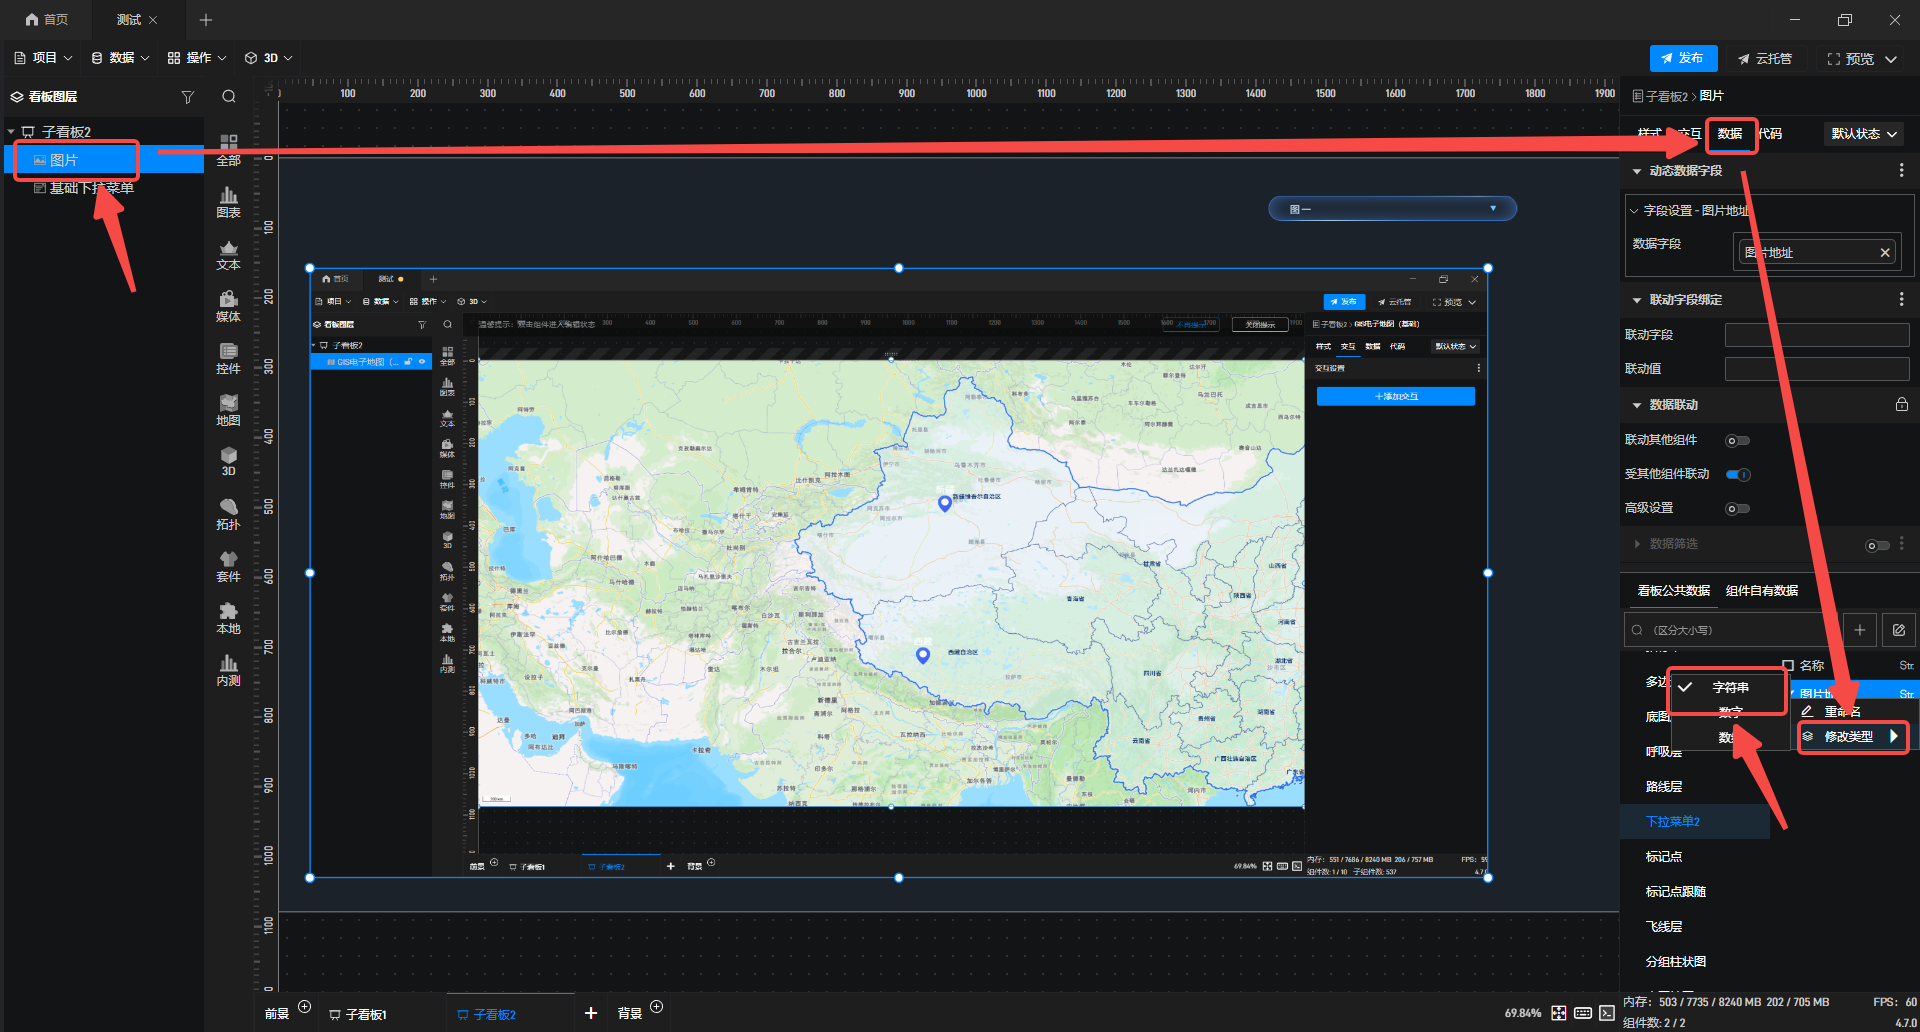
Task: Disable the 受其他组件联动 switch
Action: point(1738,475)
